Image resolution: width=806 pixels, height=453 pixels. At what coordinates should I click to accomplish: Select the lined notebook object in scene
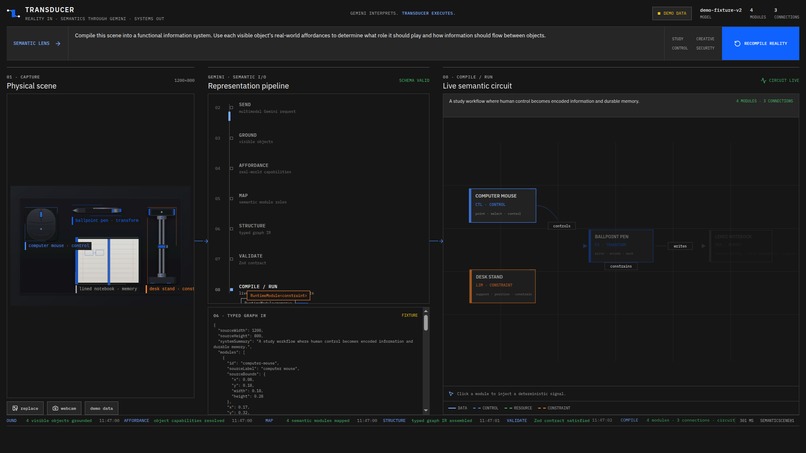pyautogui.click(x=108, y=261)
